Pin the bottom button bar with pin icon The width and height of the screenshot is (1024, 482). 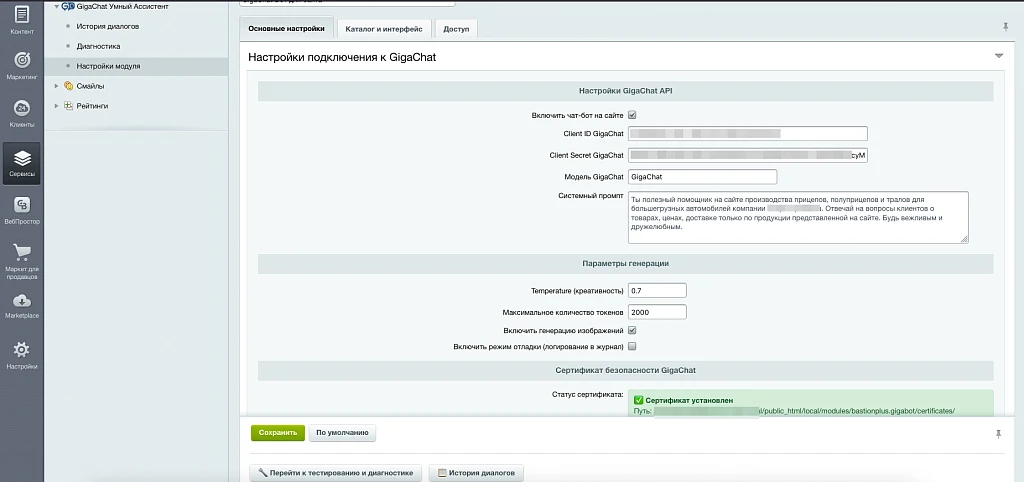(997, 434)
